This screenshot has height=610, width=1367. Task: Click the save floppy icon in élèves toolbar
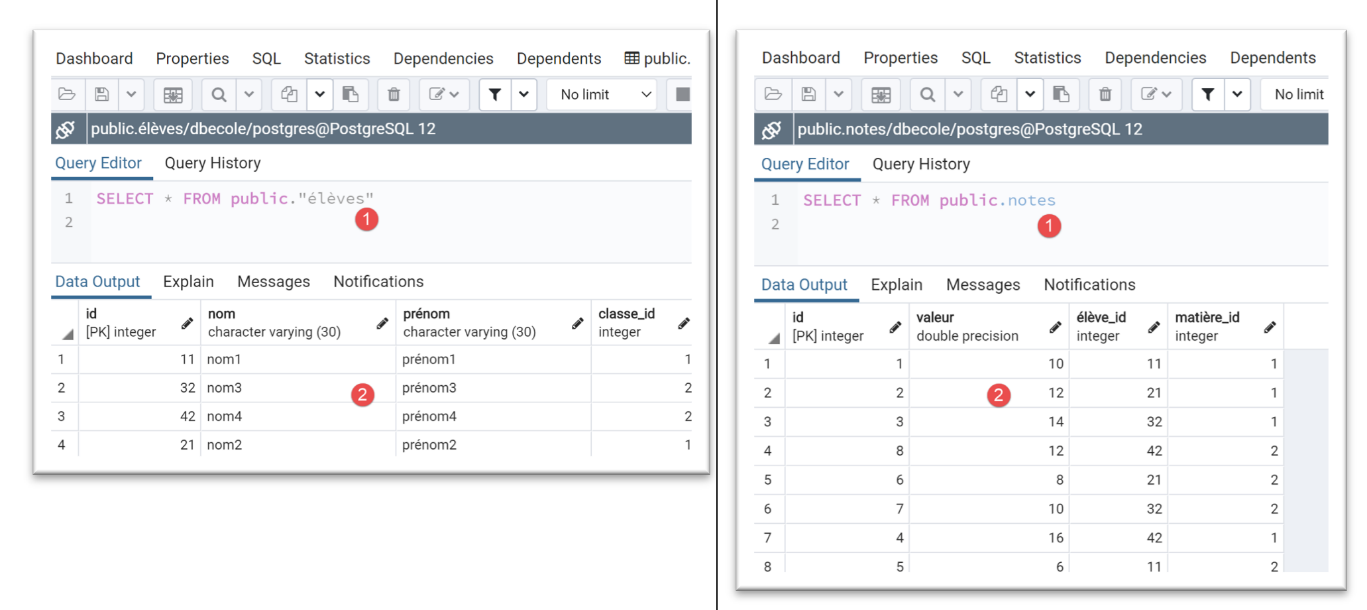[x=101, y=95]
